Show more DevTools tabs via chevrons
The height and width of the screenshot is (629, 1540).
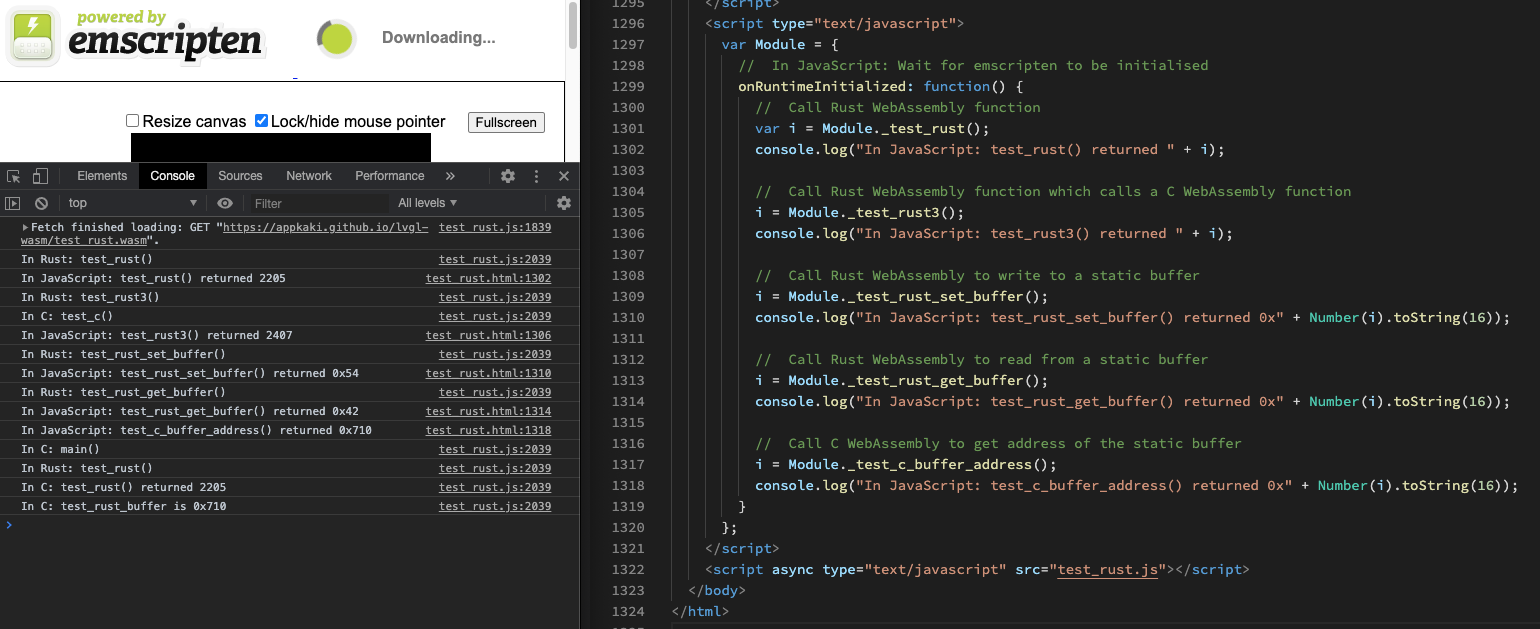click(x=450, y=176)
